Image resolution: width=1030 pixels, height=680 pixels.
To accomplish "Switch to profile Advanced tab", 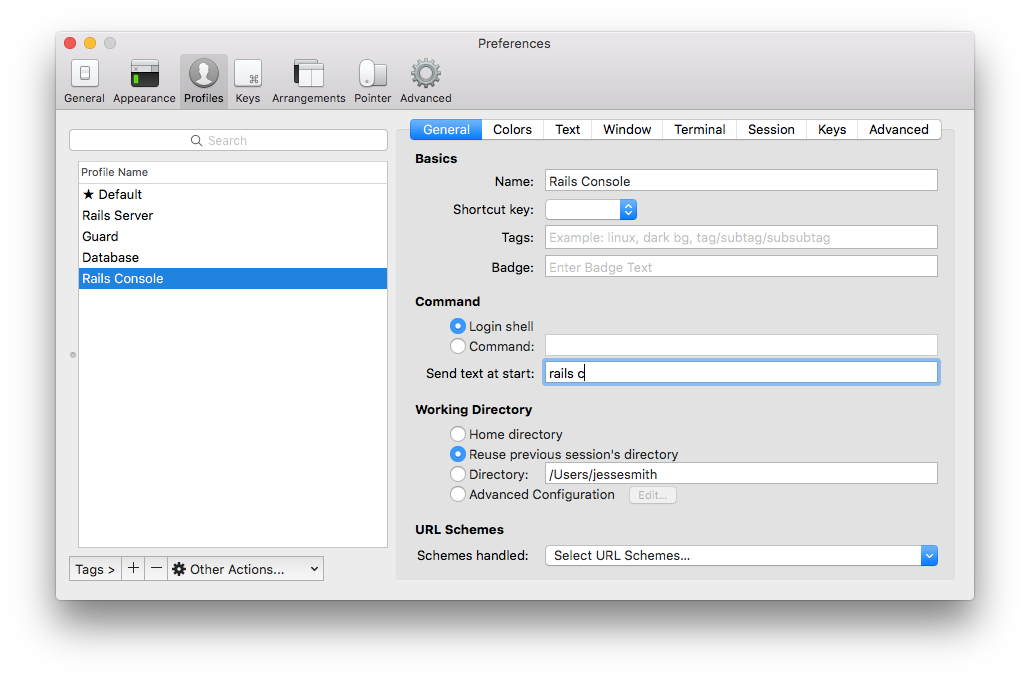I will pos(899,129).
